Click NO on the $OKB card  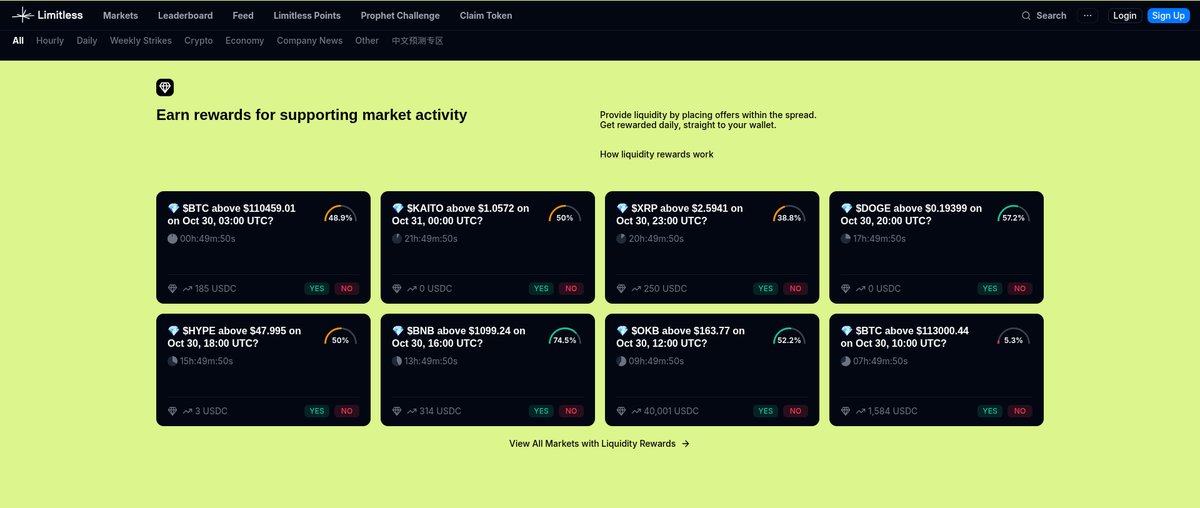point(795,411)
